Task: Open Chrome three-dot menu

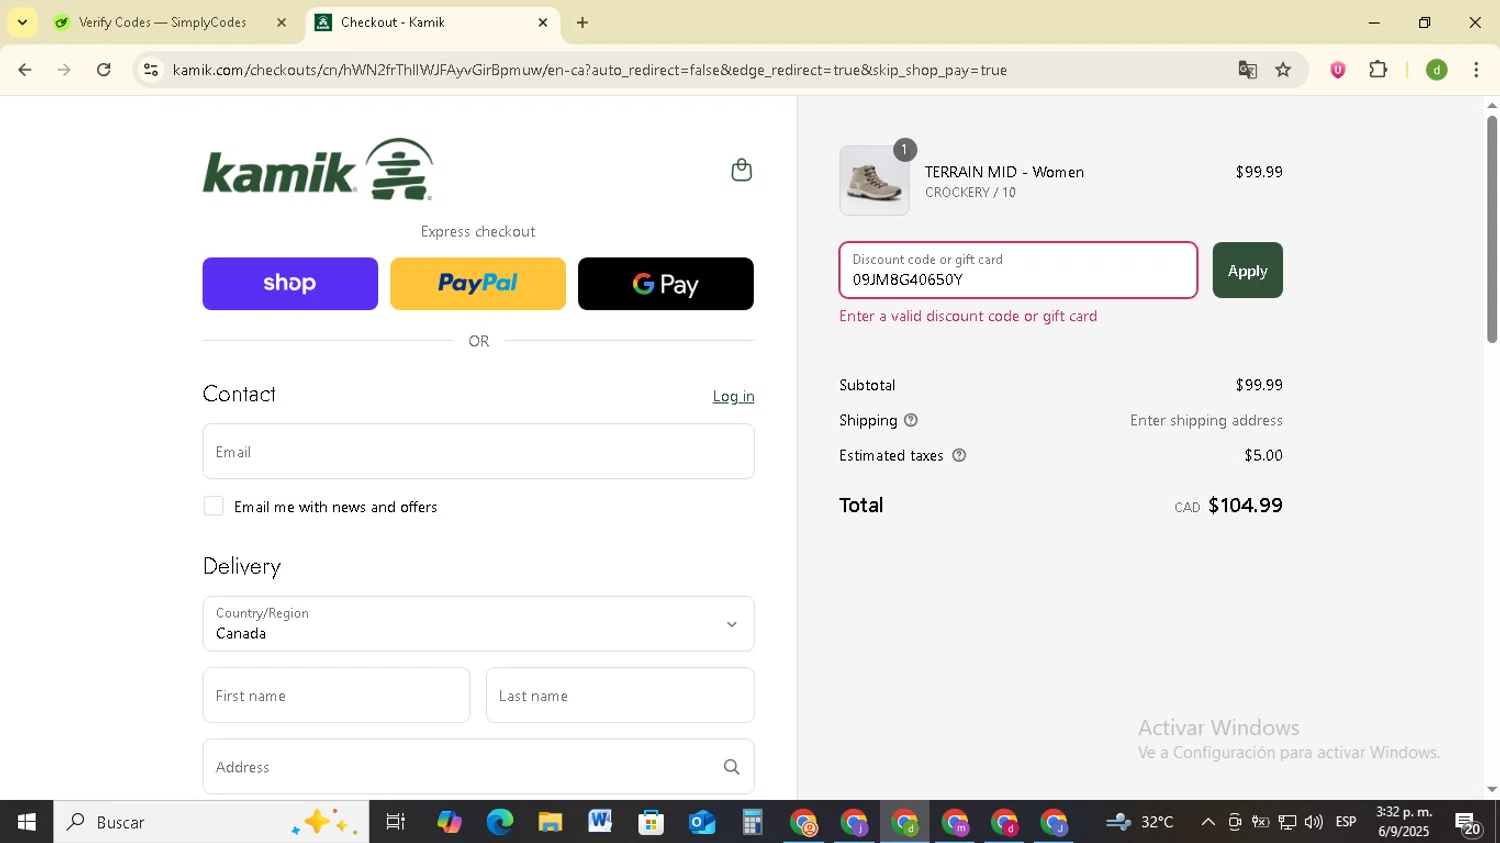Action: [x=1476, y=70]
